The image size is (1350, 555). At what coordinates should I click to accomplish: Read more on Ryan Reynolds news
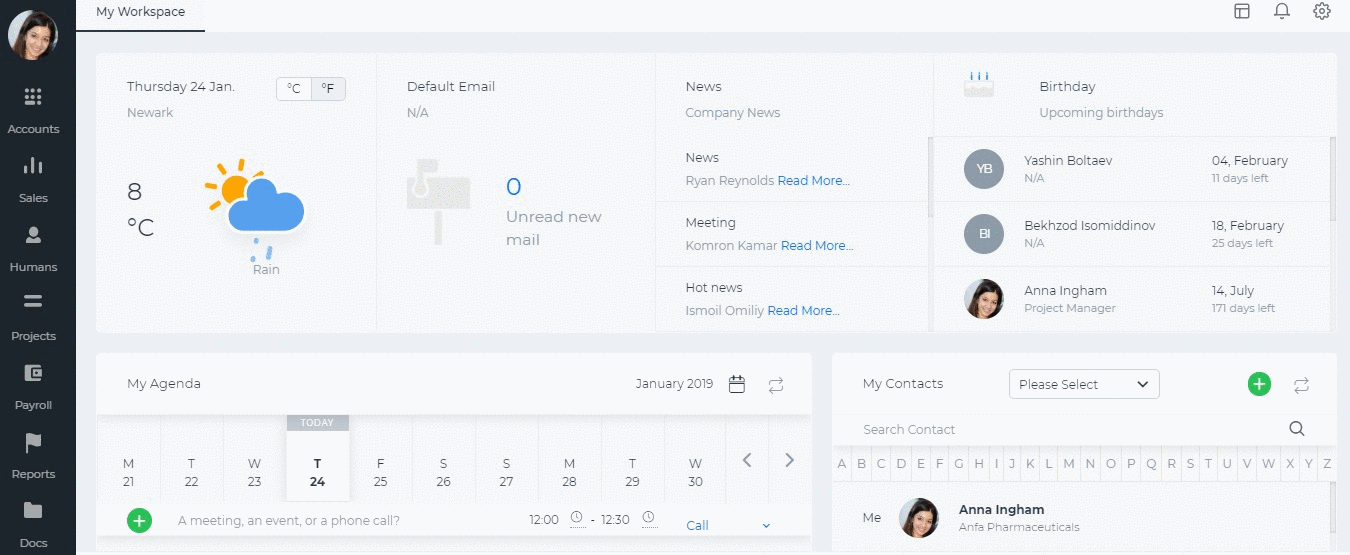[813, 181]
